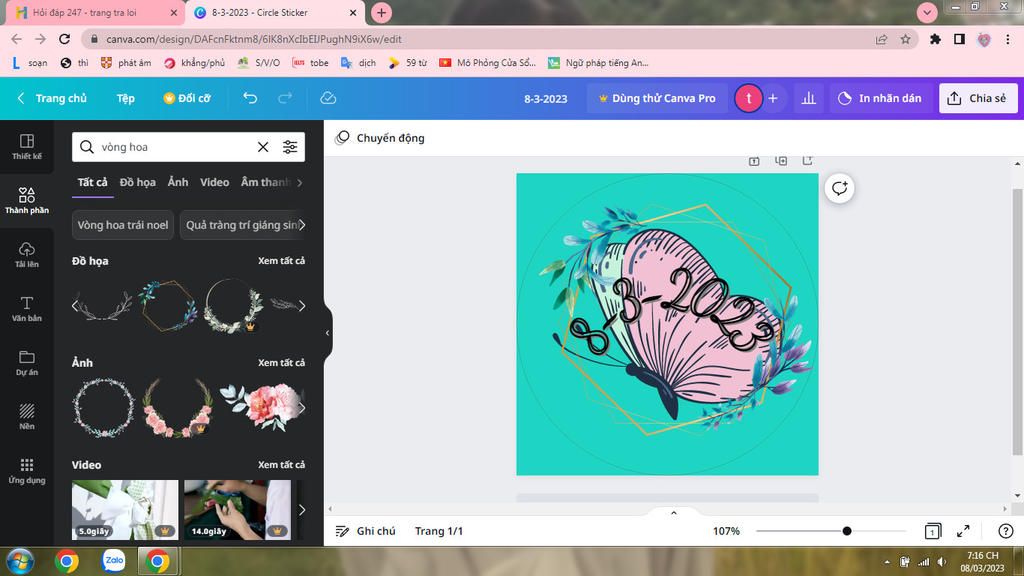Screen dimensions: 1024x576
Task: Click Dùng thử Canva Pro button
Action: [x=657, y=98]
